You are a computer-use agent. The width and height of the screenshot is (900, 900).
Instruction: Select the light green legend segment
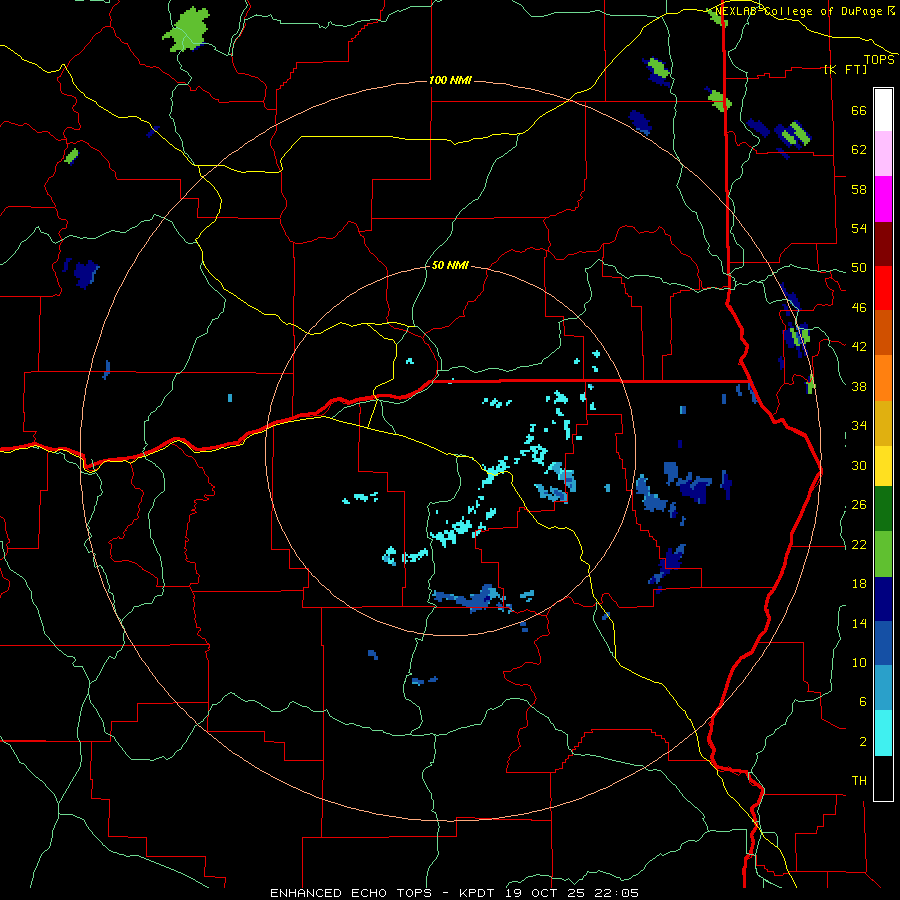point(883,554)
